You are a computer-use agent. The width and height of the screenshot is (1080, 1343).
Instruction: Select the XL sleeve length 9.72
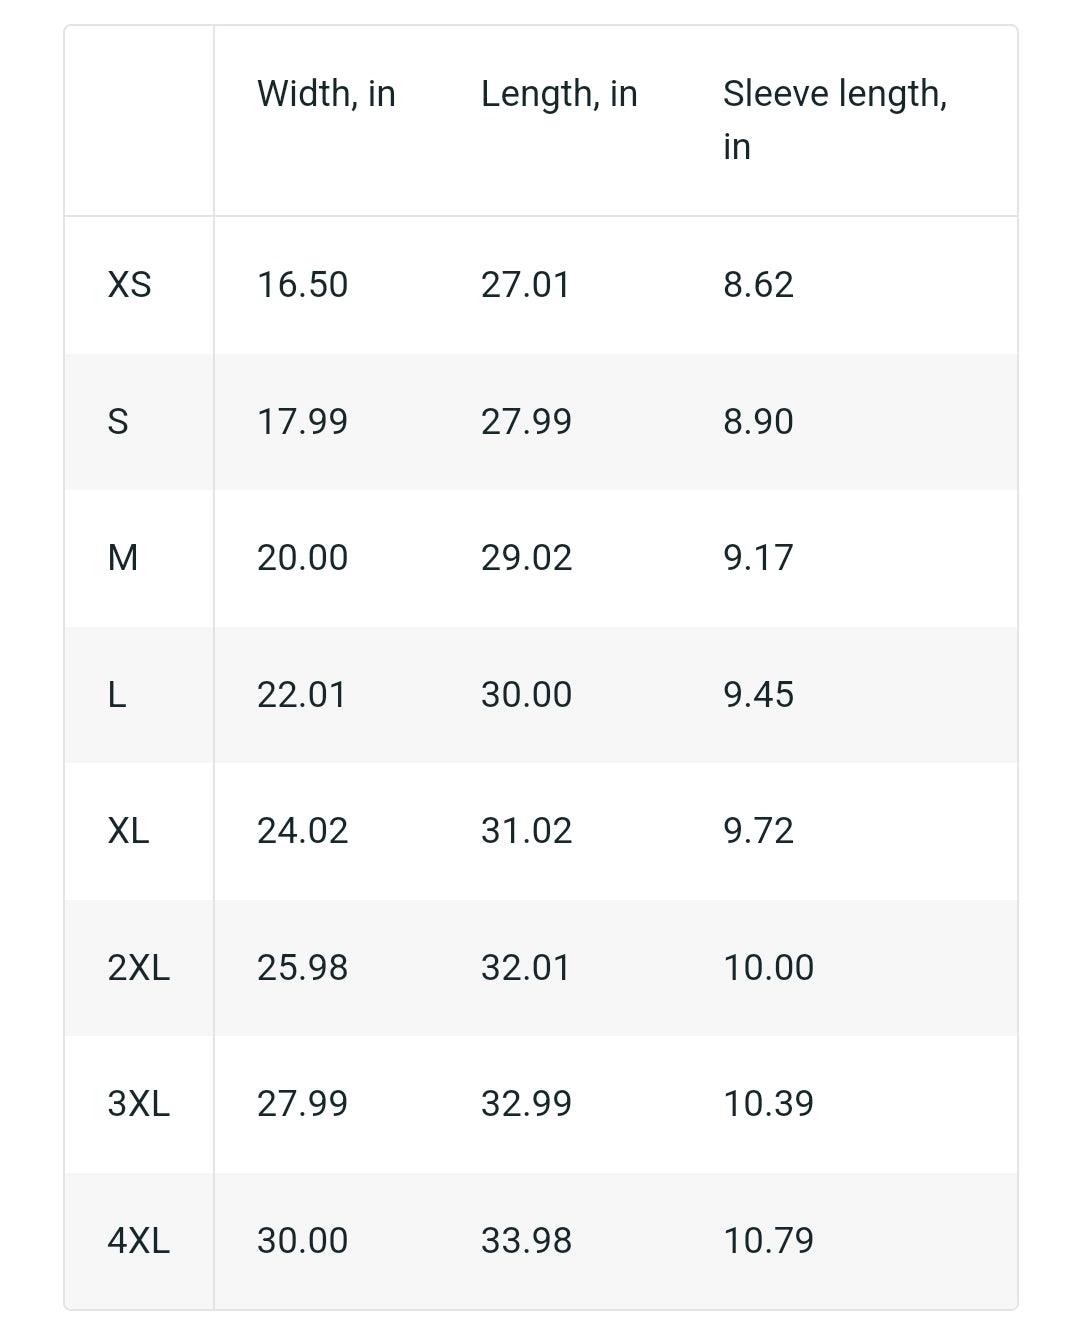[759, 831]
